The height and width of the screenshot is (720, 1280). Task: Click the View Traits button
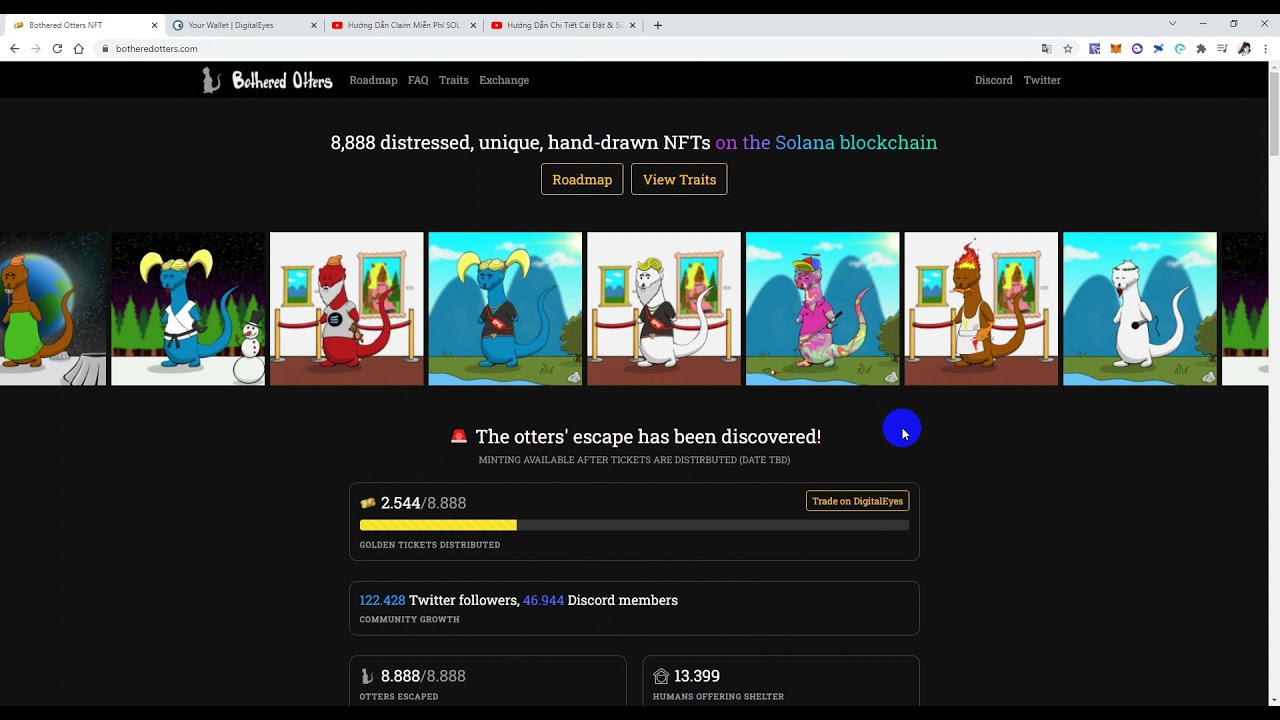[x=679, y=179]
